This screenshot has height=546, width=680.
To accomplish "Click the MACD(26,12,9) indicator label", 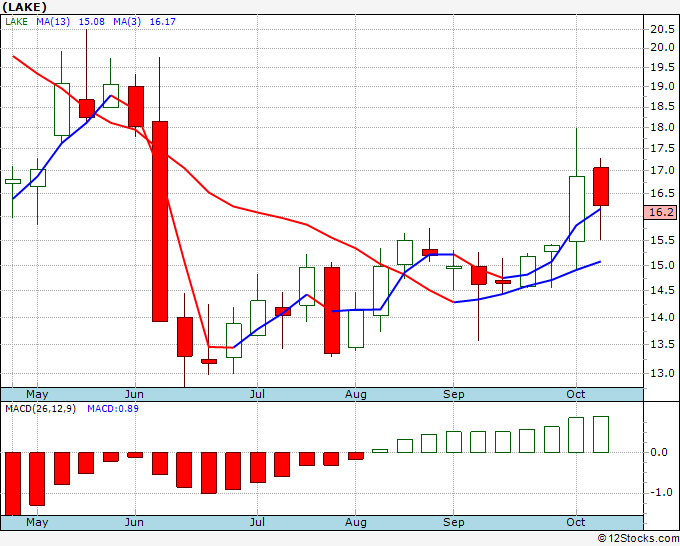I will [x=40, y=409].
